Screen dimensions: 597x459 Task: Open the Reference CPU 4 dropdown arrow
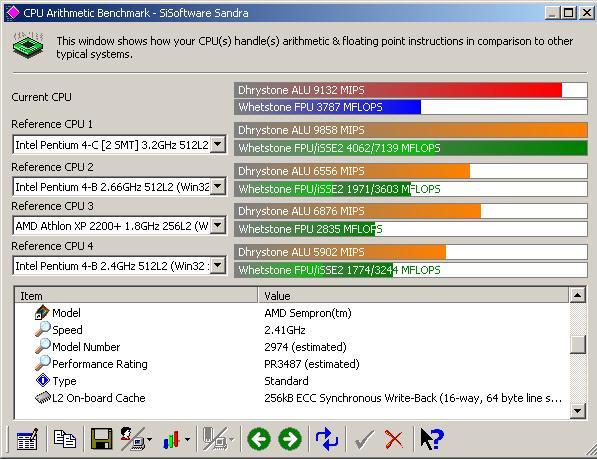click(x=218, y=265)
